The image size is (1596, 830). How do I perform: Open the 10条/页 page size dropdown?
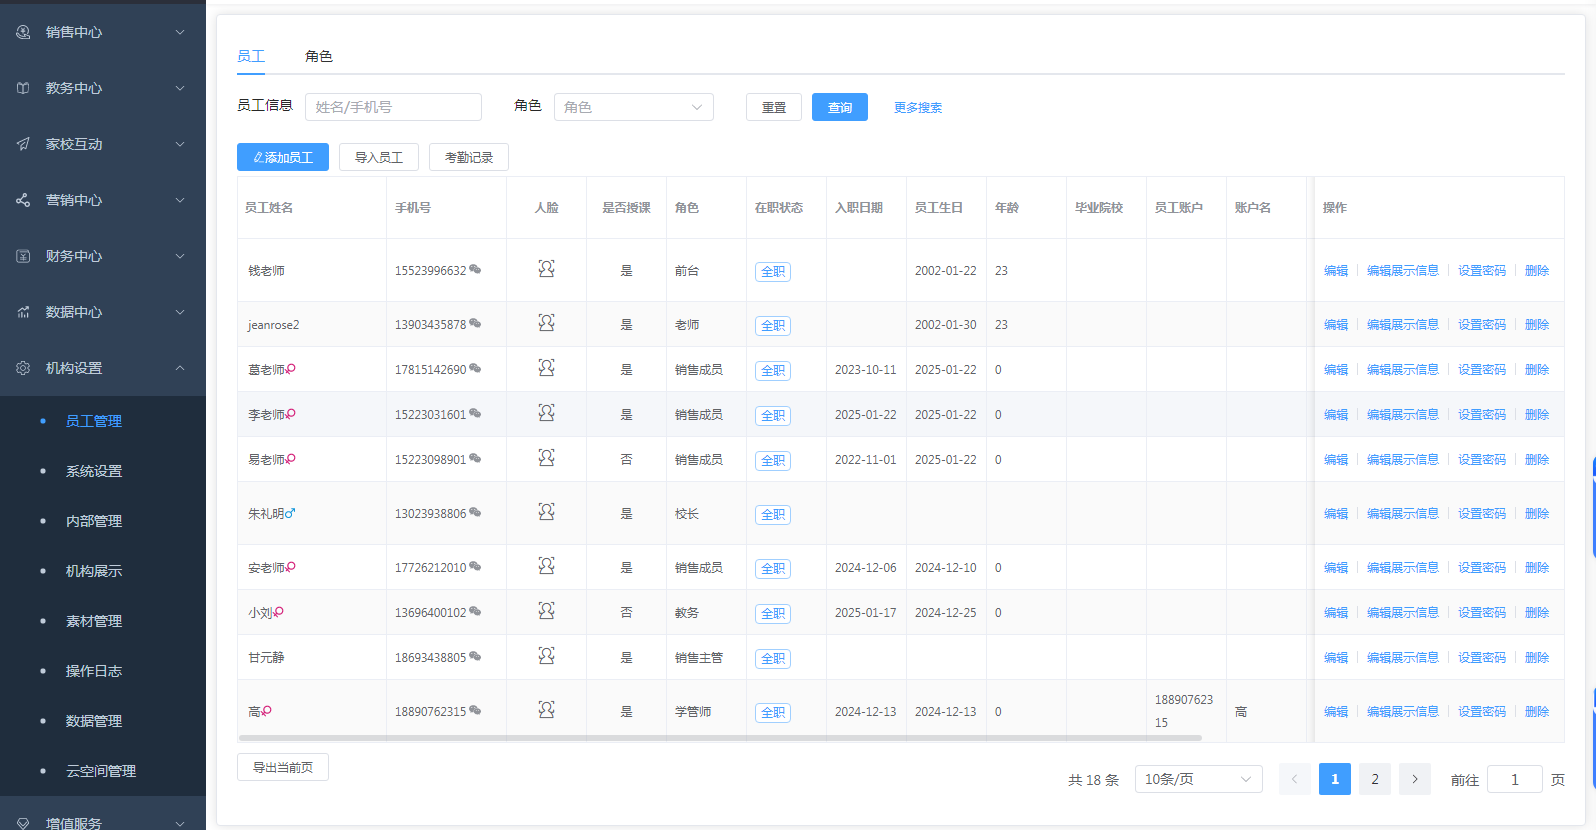[x=1199, y=779]
